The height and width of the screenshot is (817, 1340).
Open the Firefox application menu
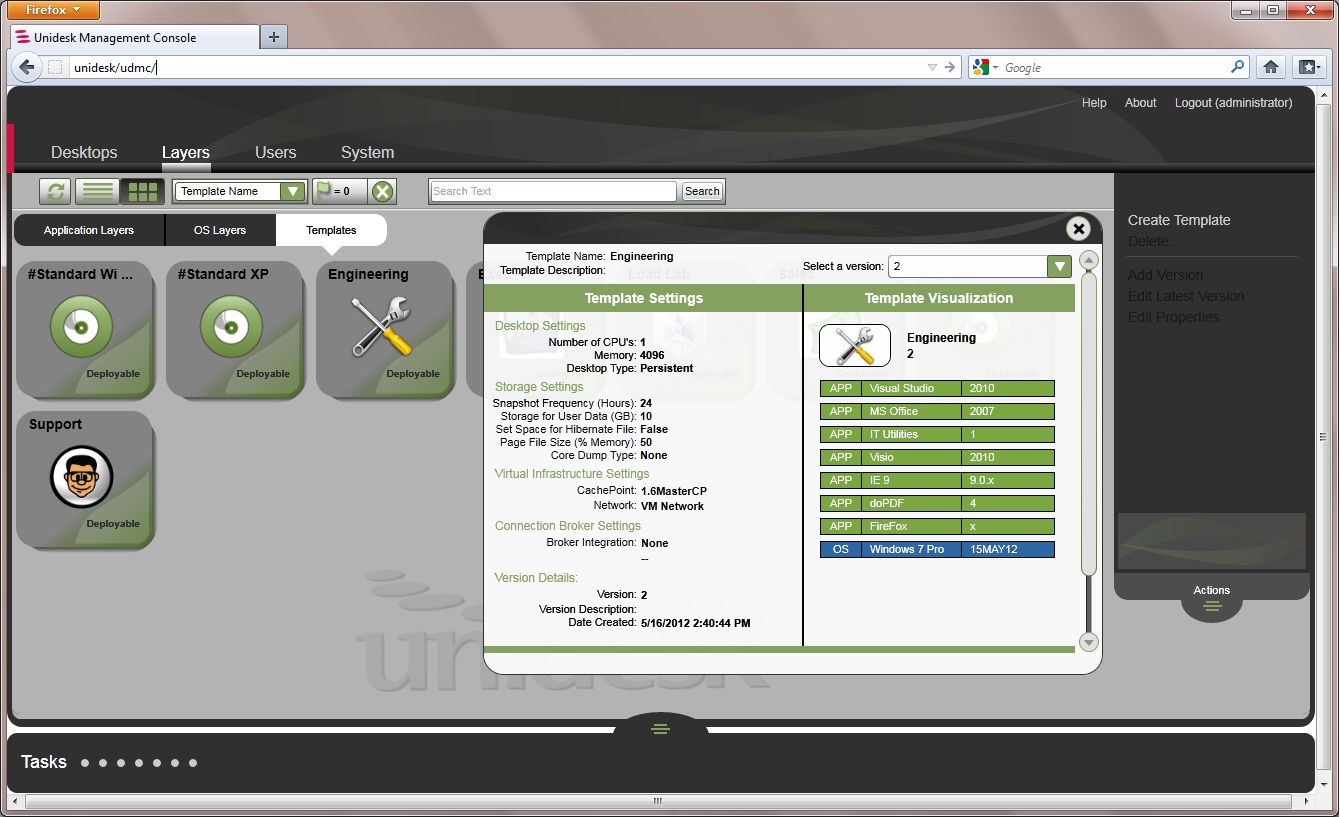[54, 10]
